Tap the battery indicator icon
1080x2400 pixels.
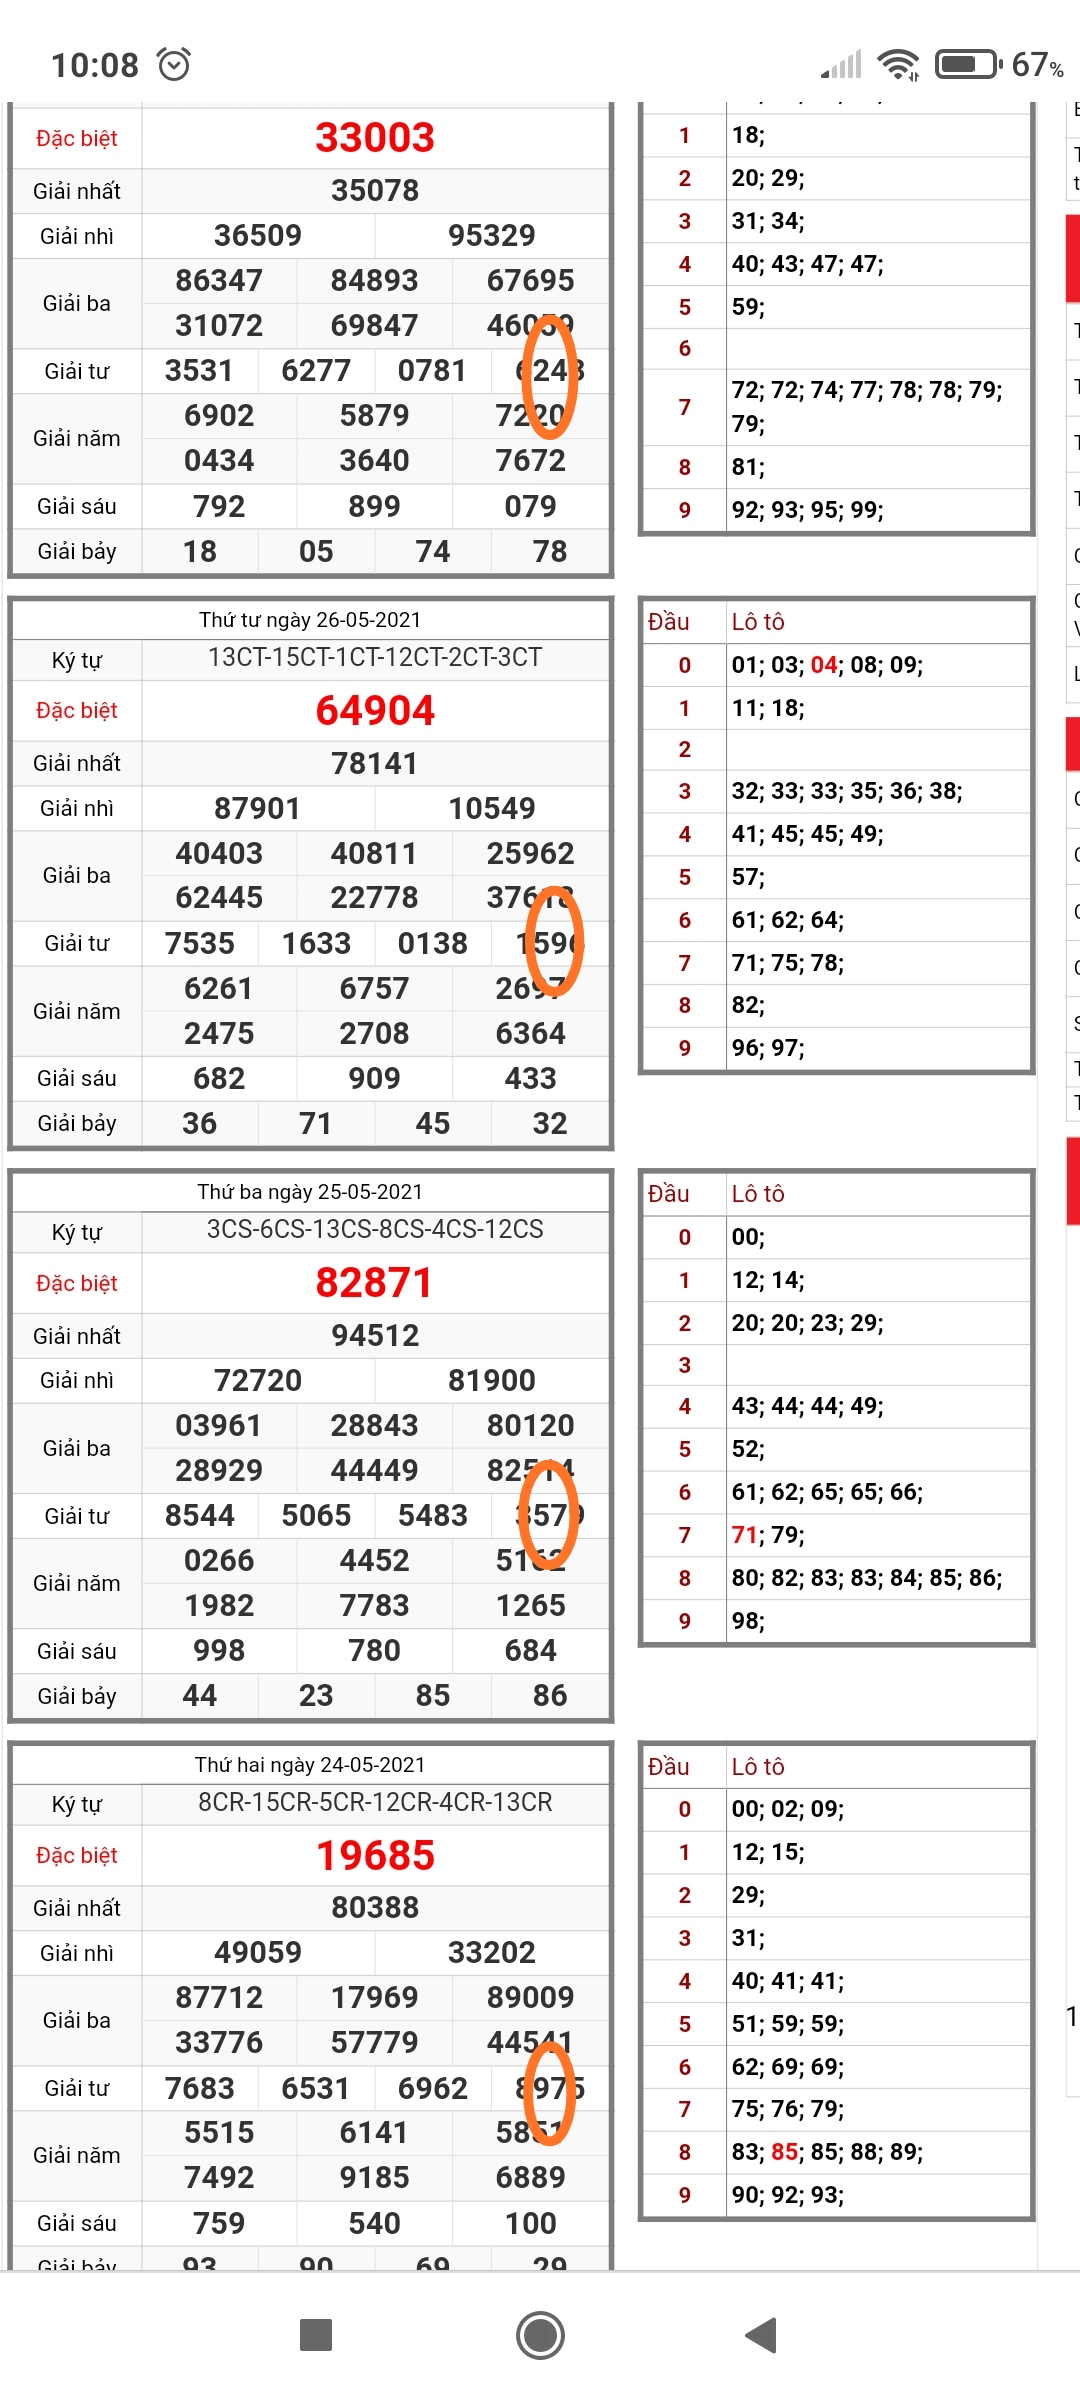click(x=967, y=65)
